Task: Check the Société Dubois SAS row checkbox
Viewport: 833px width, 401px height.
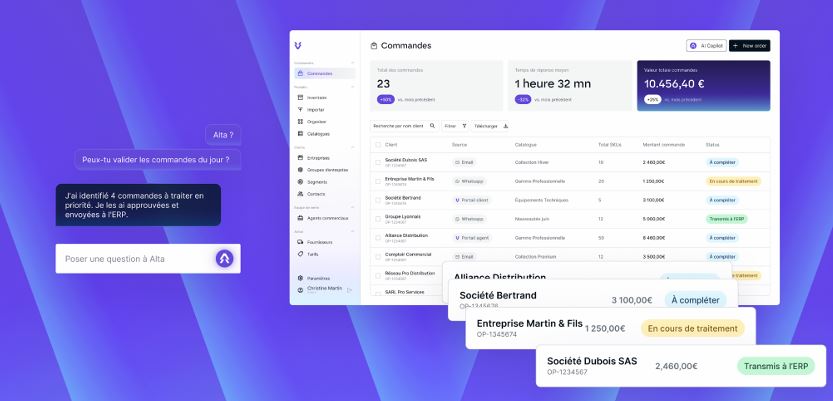Action: (x=378, y=161)
